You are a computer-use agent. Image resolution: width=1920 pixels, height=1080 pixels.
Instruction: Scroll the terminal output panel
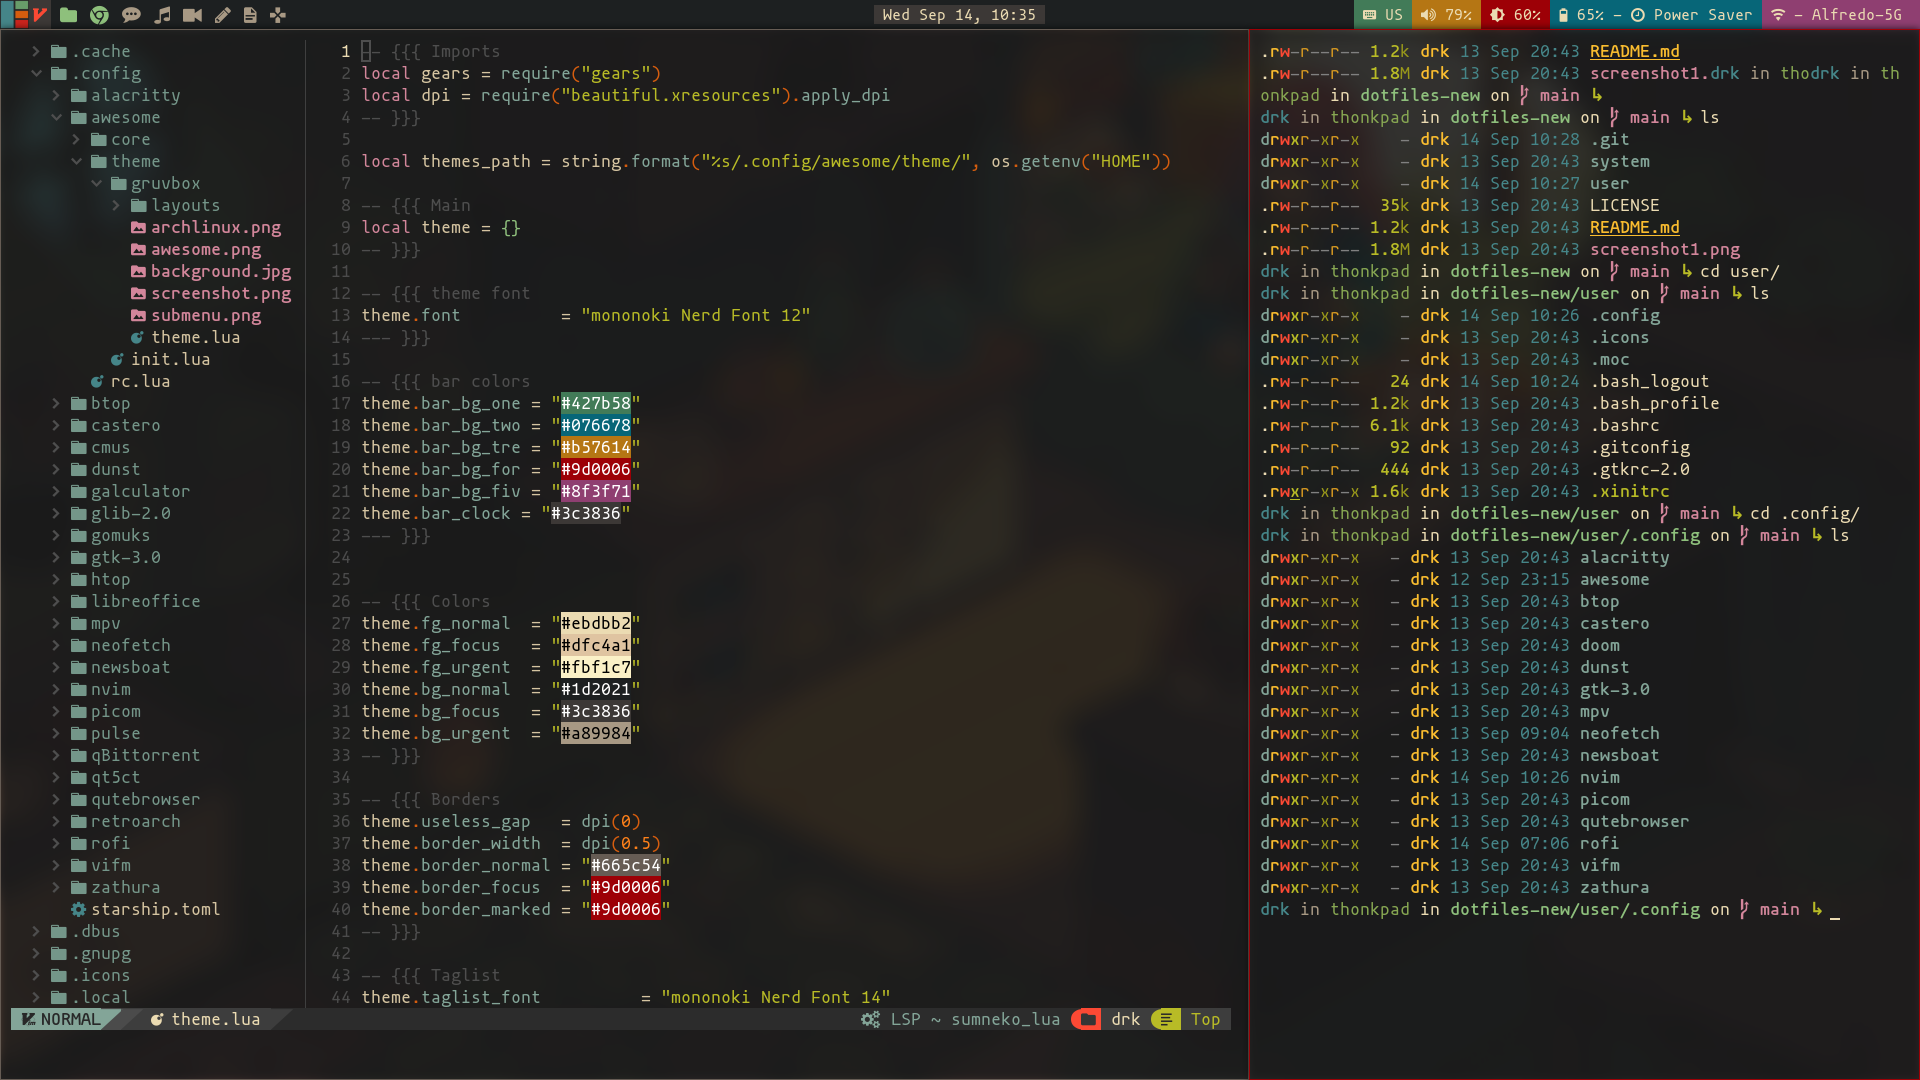[1582, 527]
